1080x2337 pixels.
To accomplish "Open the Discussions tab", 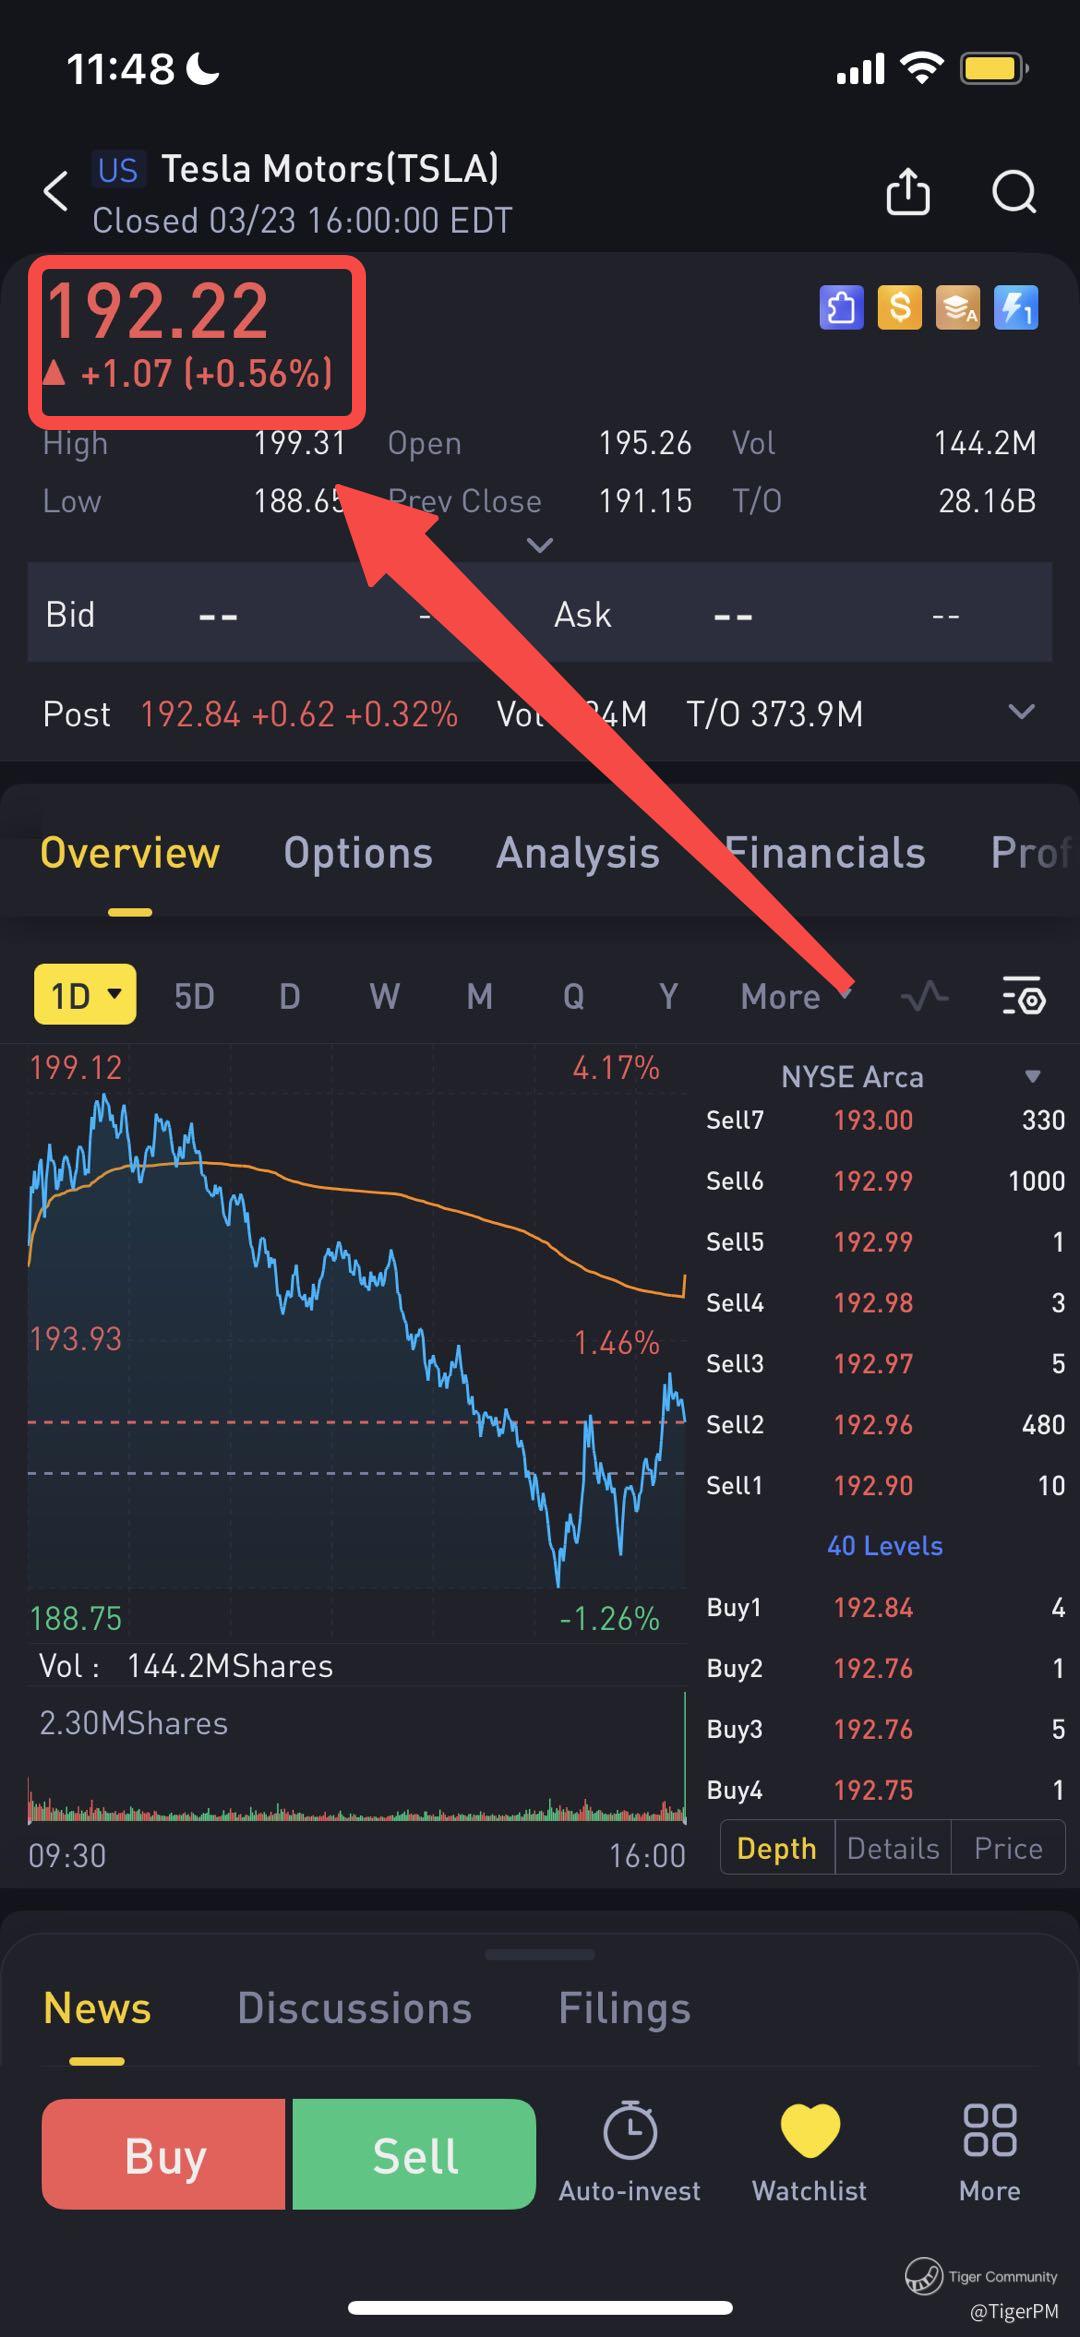I will coord(354,2008).
